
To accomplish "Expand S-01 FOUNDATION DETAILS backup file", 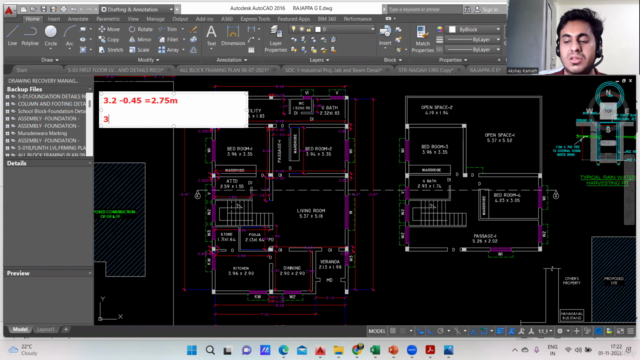I will point(7,97).
